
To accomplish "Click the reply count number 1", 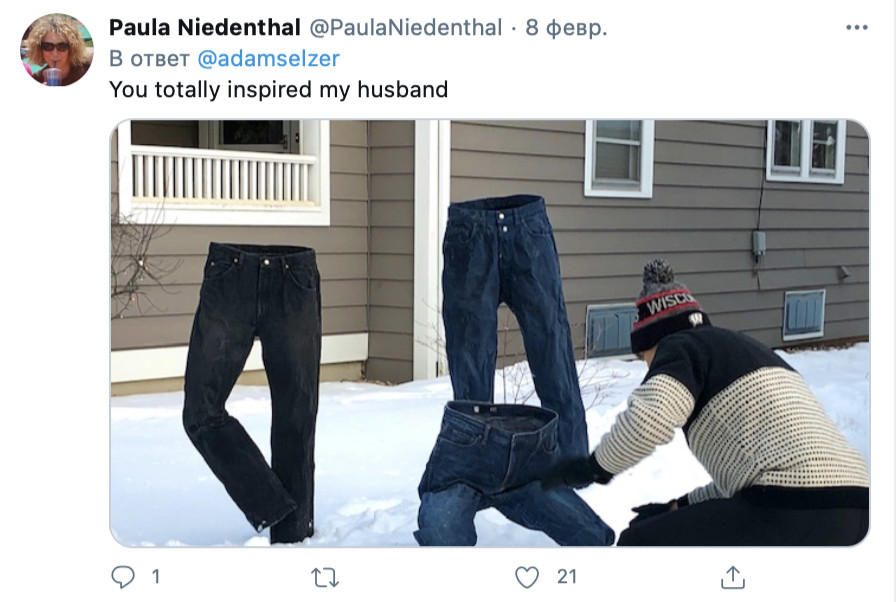I will tap(155, 577).
